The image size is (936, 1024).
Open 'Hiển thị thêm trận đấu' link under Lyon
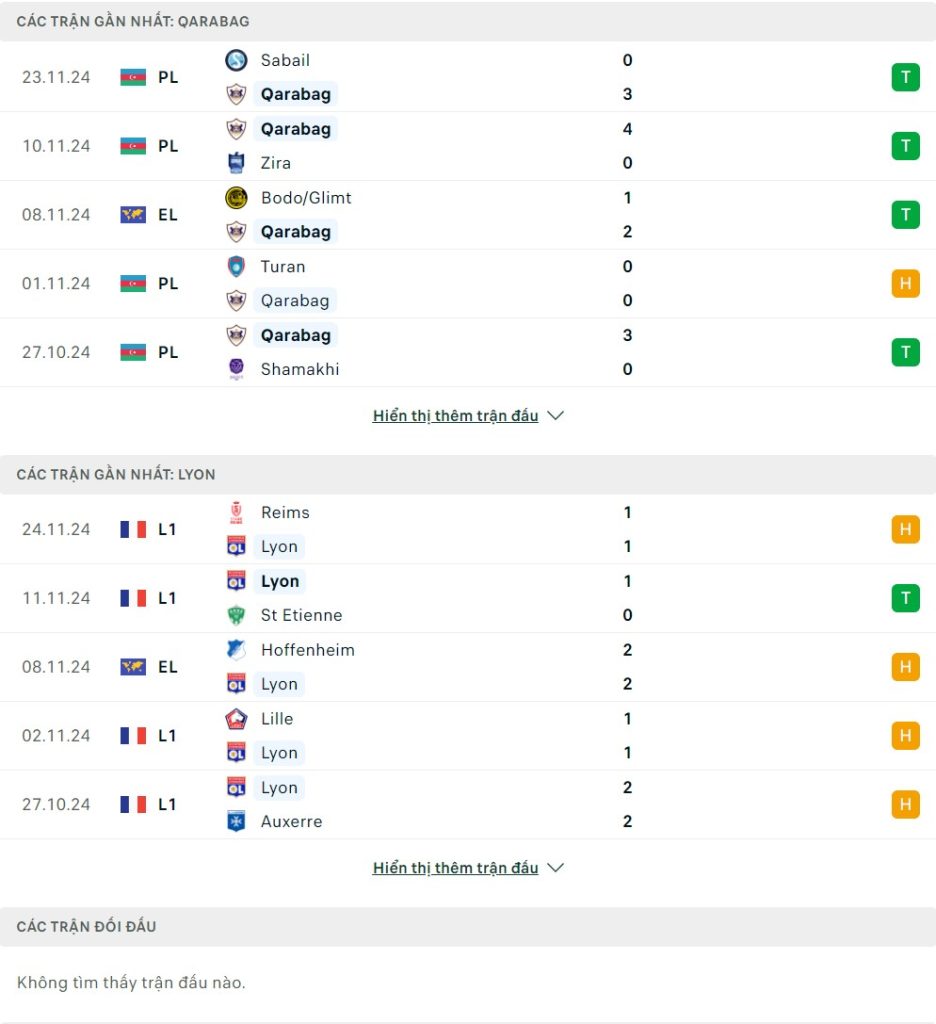coord(455,868)
